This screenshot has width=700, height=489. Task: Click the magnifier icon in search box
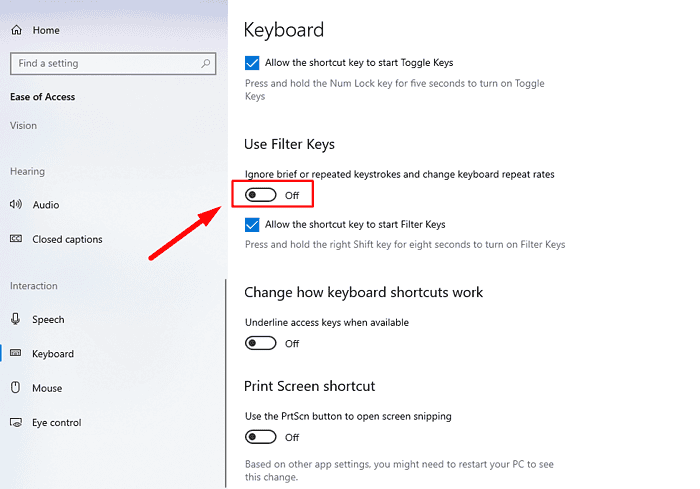coord(206,63)
